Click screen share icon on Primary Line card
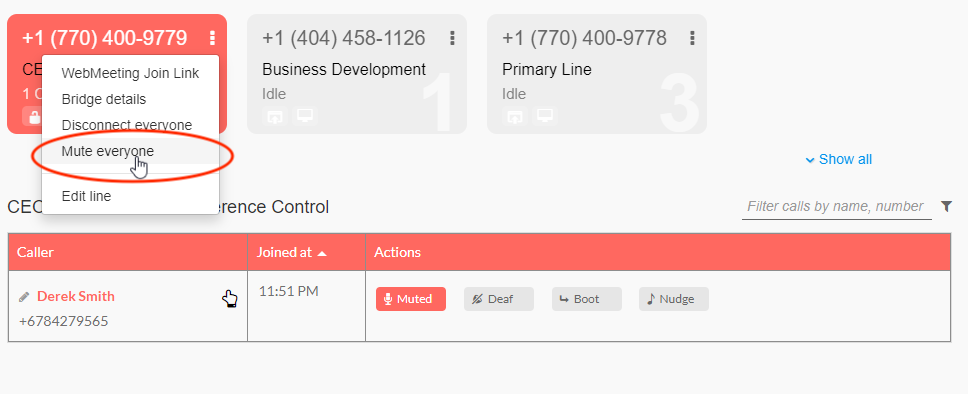The width and height of the screenshot is (968, 394). coord(515,115)
